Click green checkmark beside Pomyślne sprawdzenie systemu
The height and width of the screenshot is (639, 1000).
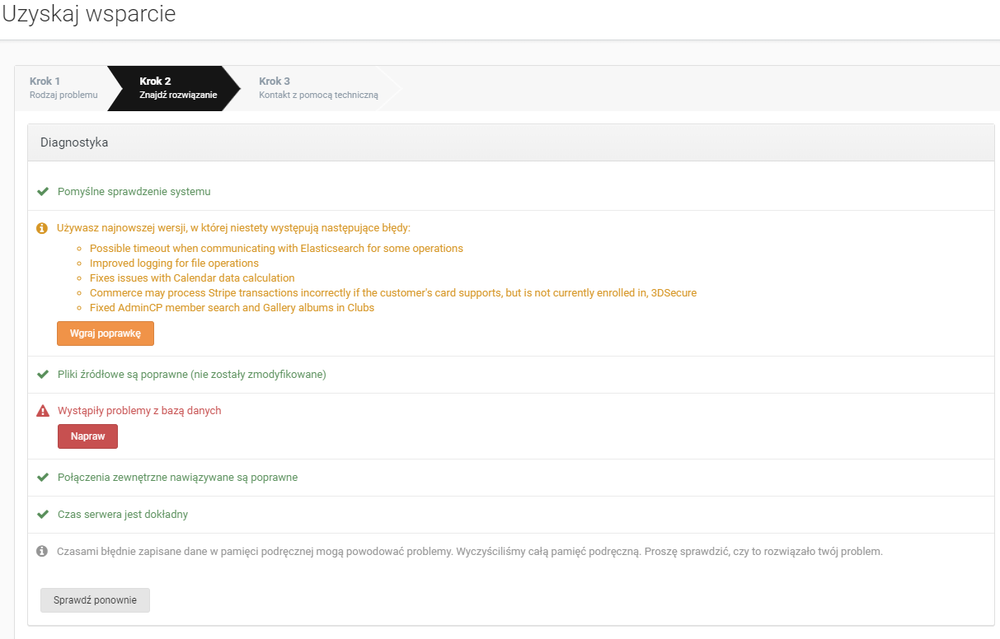(x=43, y=191)
